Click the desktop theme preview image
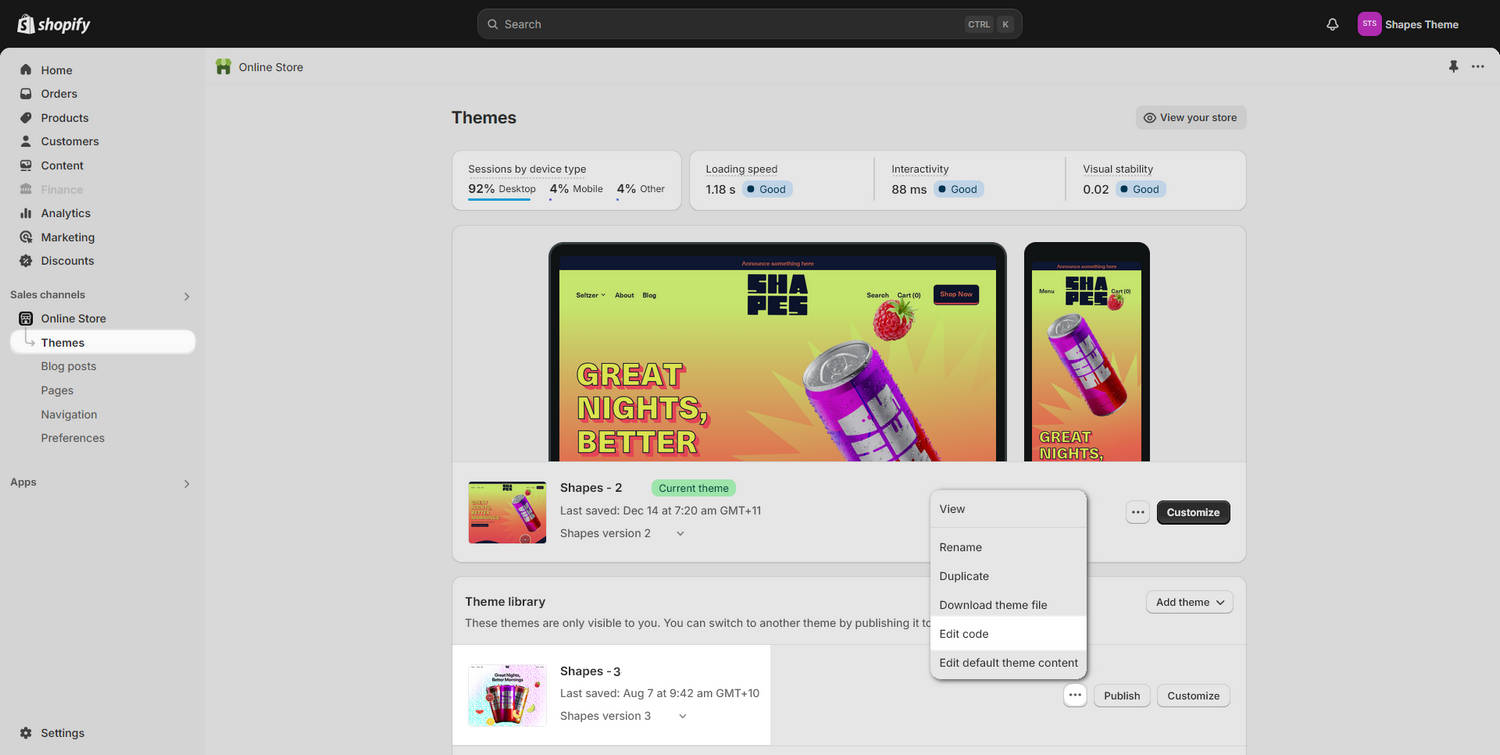1500x755 pixels. point(777,352)
